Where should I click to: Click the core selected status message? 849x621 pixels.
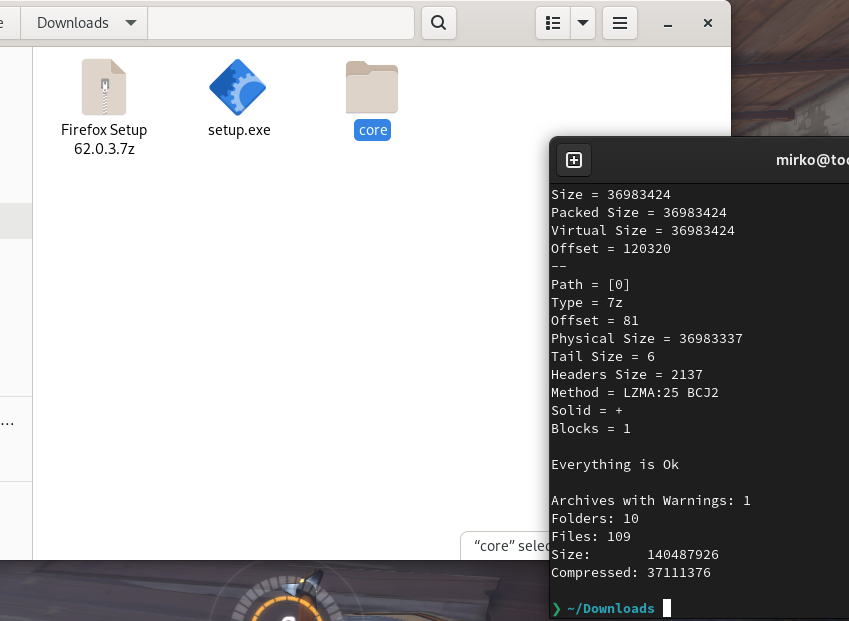tap(505, 545)
